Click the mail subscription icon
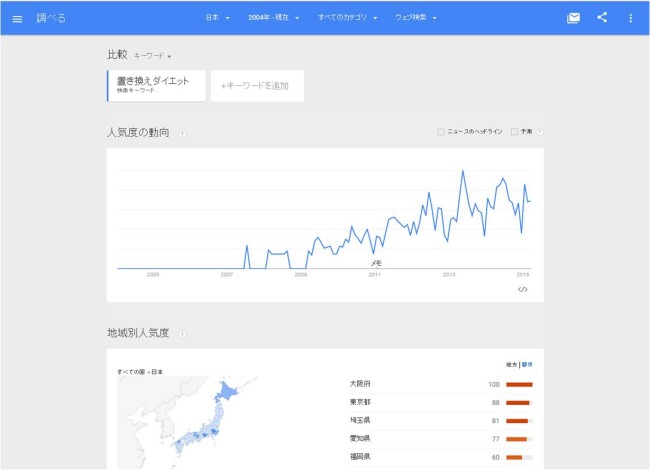This screenshot has height=470, width=650. coord(573,18)
